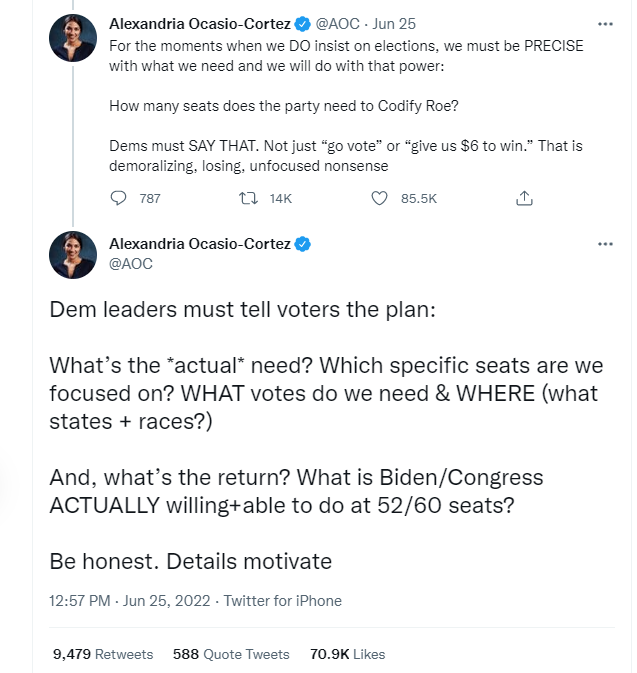This screenshot has height=673, width=637.
Task: Open author name on main tweet
Action: click(x=198, y=245)
